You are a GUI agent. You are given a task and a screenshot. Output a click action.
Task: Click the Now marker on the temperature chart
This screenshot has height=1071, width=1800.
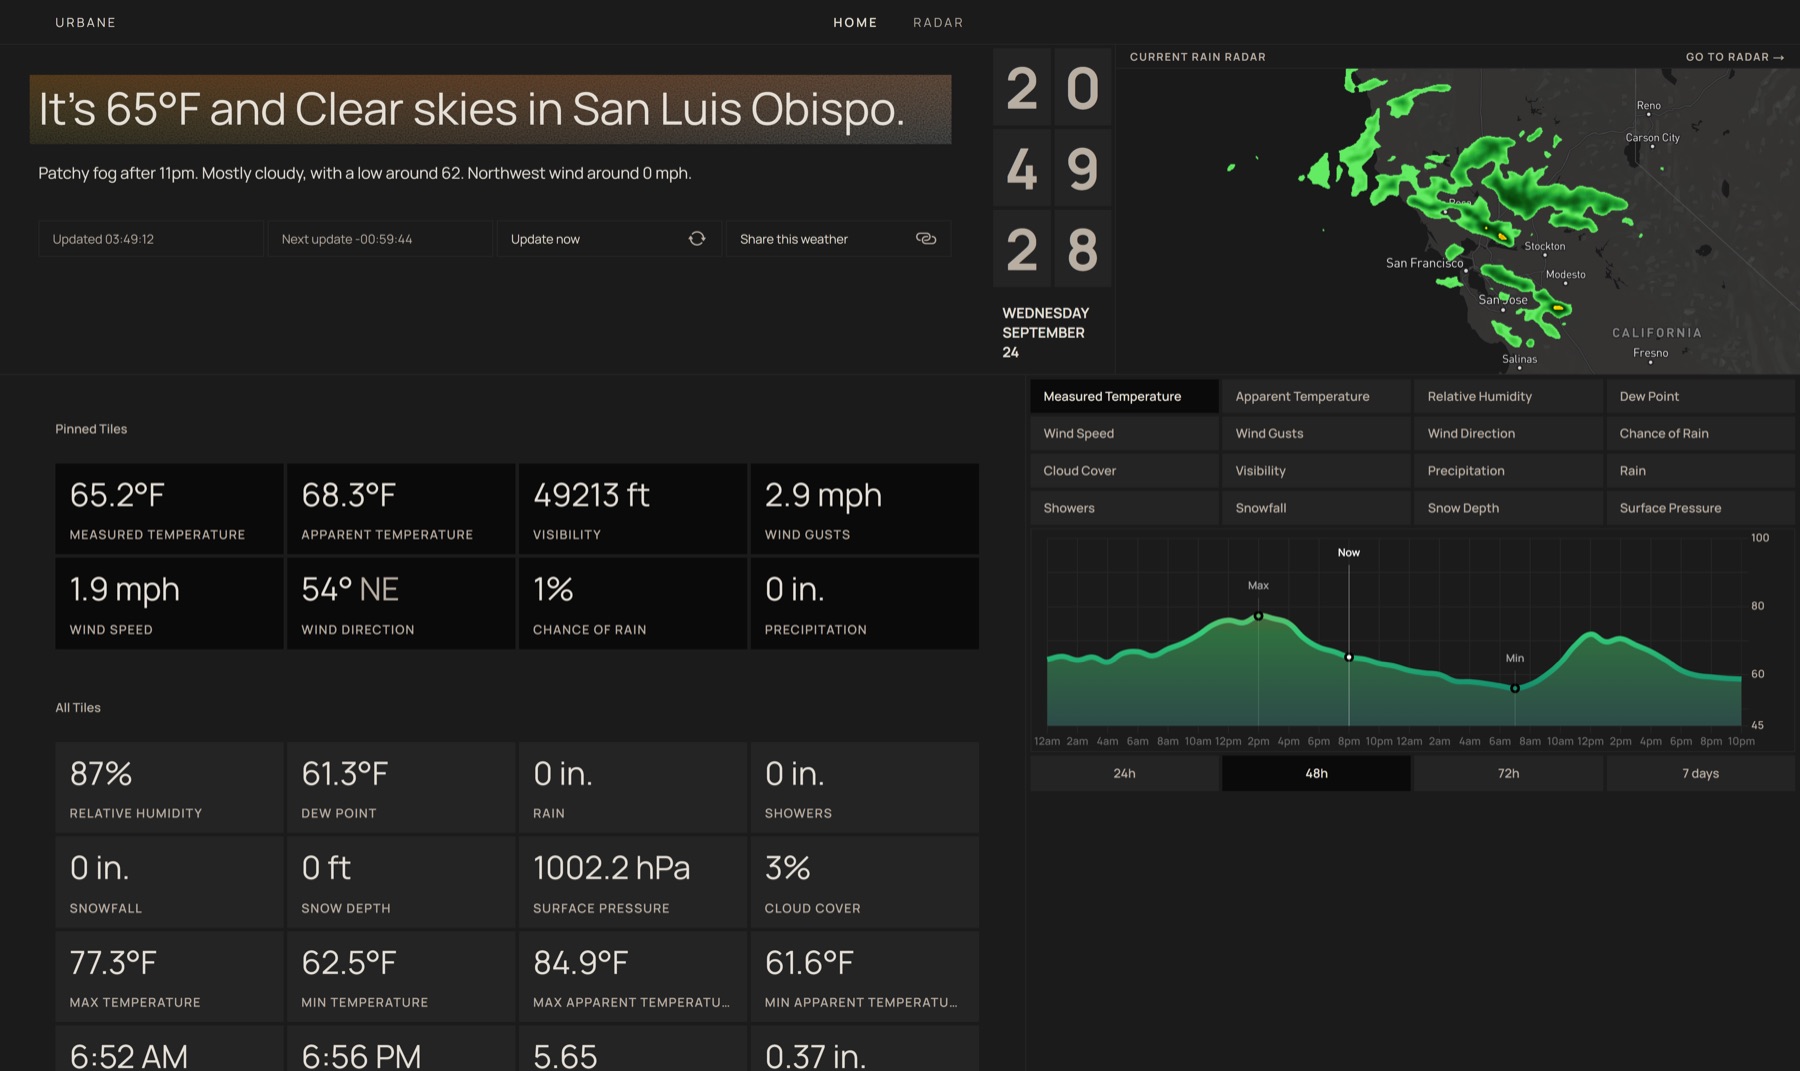(1349, 657)
